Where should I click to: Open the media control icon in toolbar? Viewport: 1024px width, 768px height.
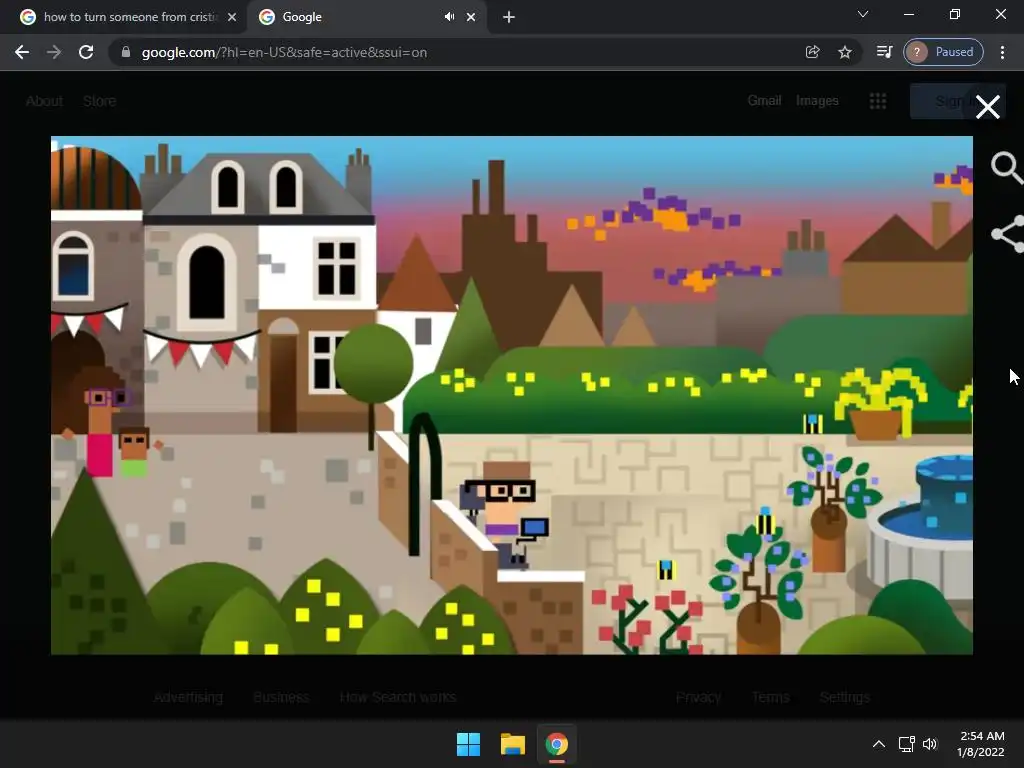(x=884, y=52)
